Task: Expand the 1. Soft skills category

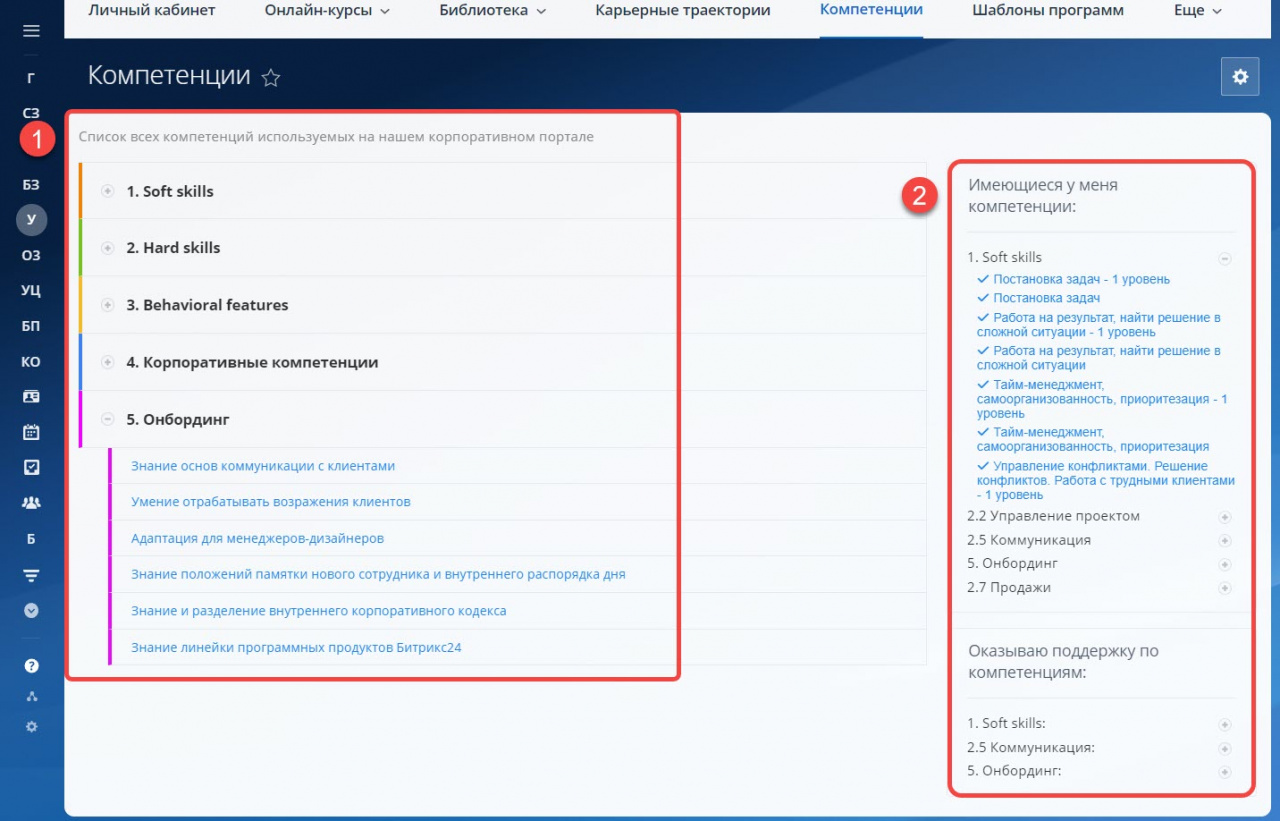Action: pos(108,191)
